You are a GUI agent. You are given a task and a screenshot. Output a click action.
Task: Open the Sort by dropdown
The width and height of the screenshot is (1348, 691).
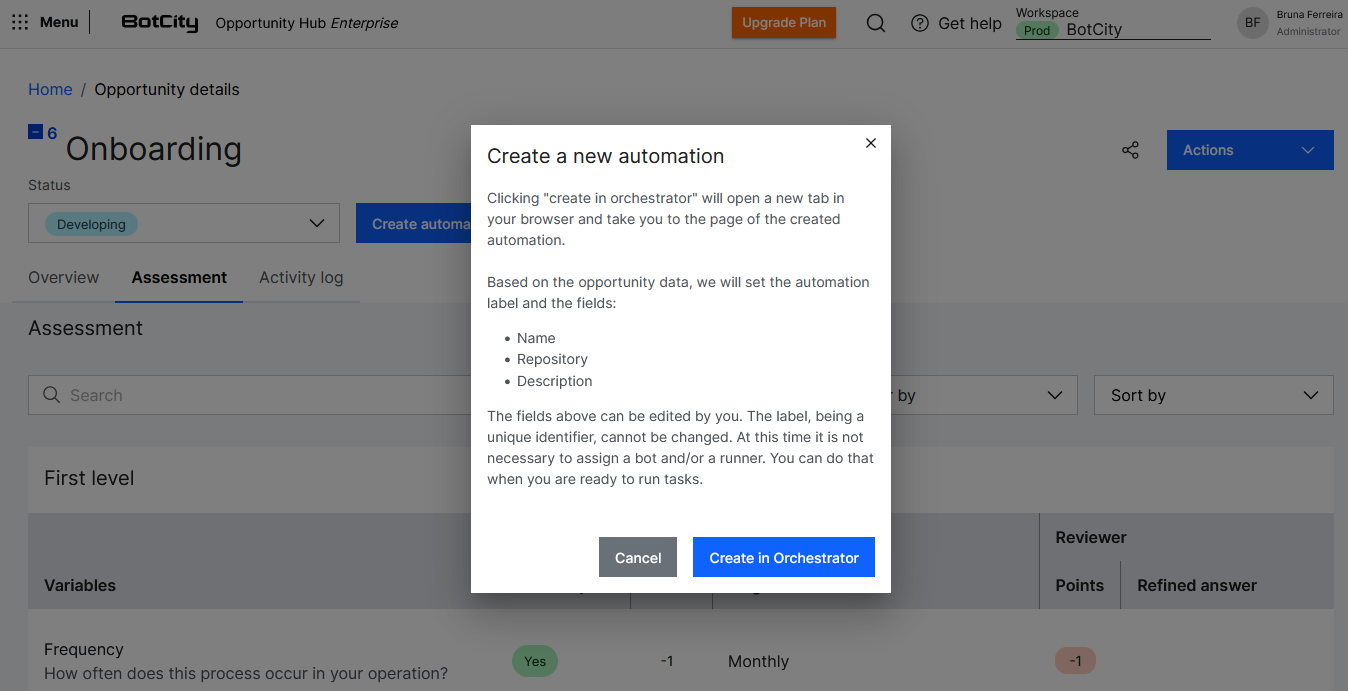coord(1213,395)
